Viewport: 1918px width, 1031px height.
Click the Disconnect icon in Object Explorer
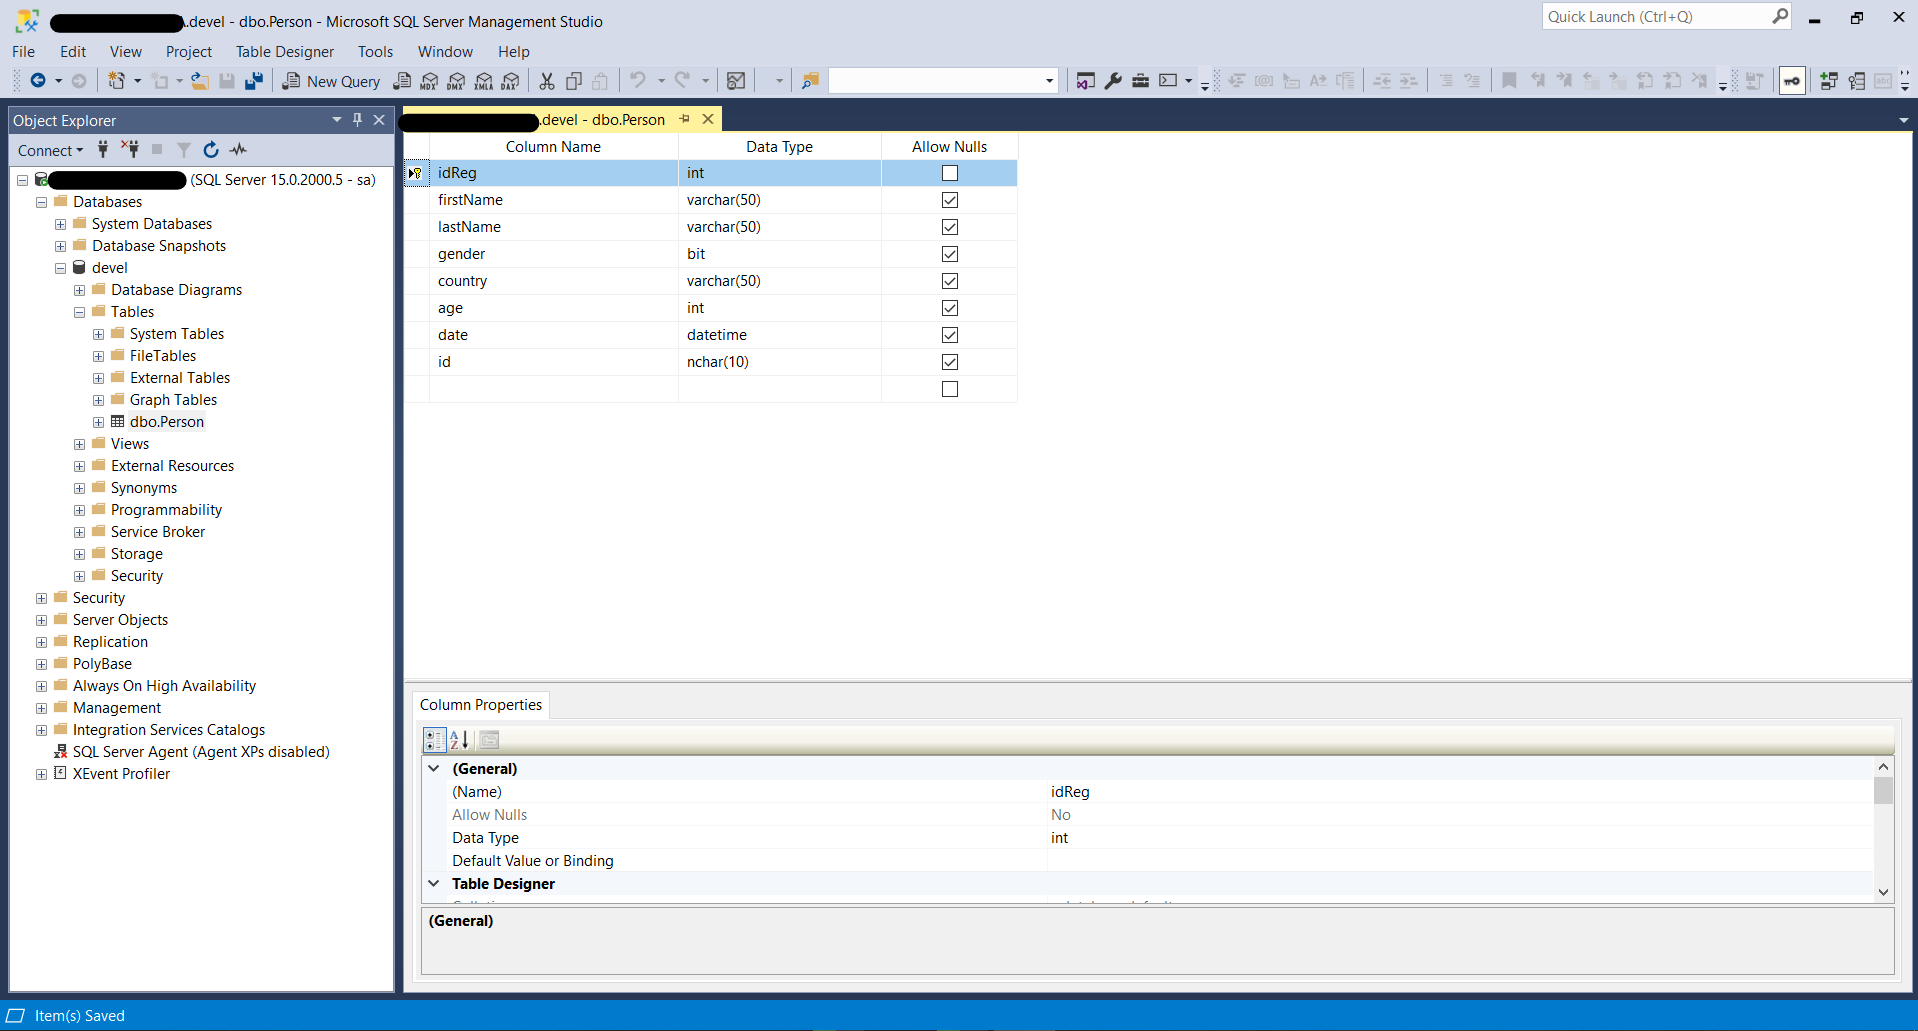pos(130,150)
